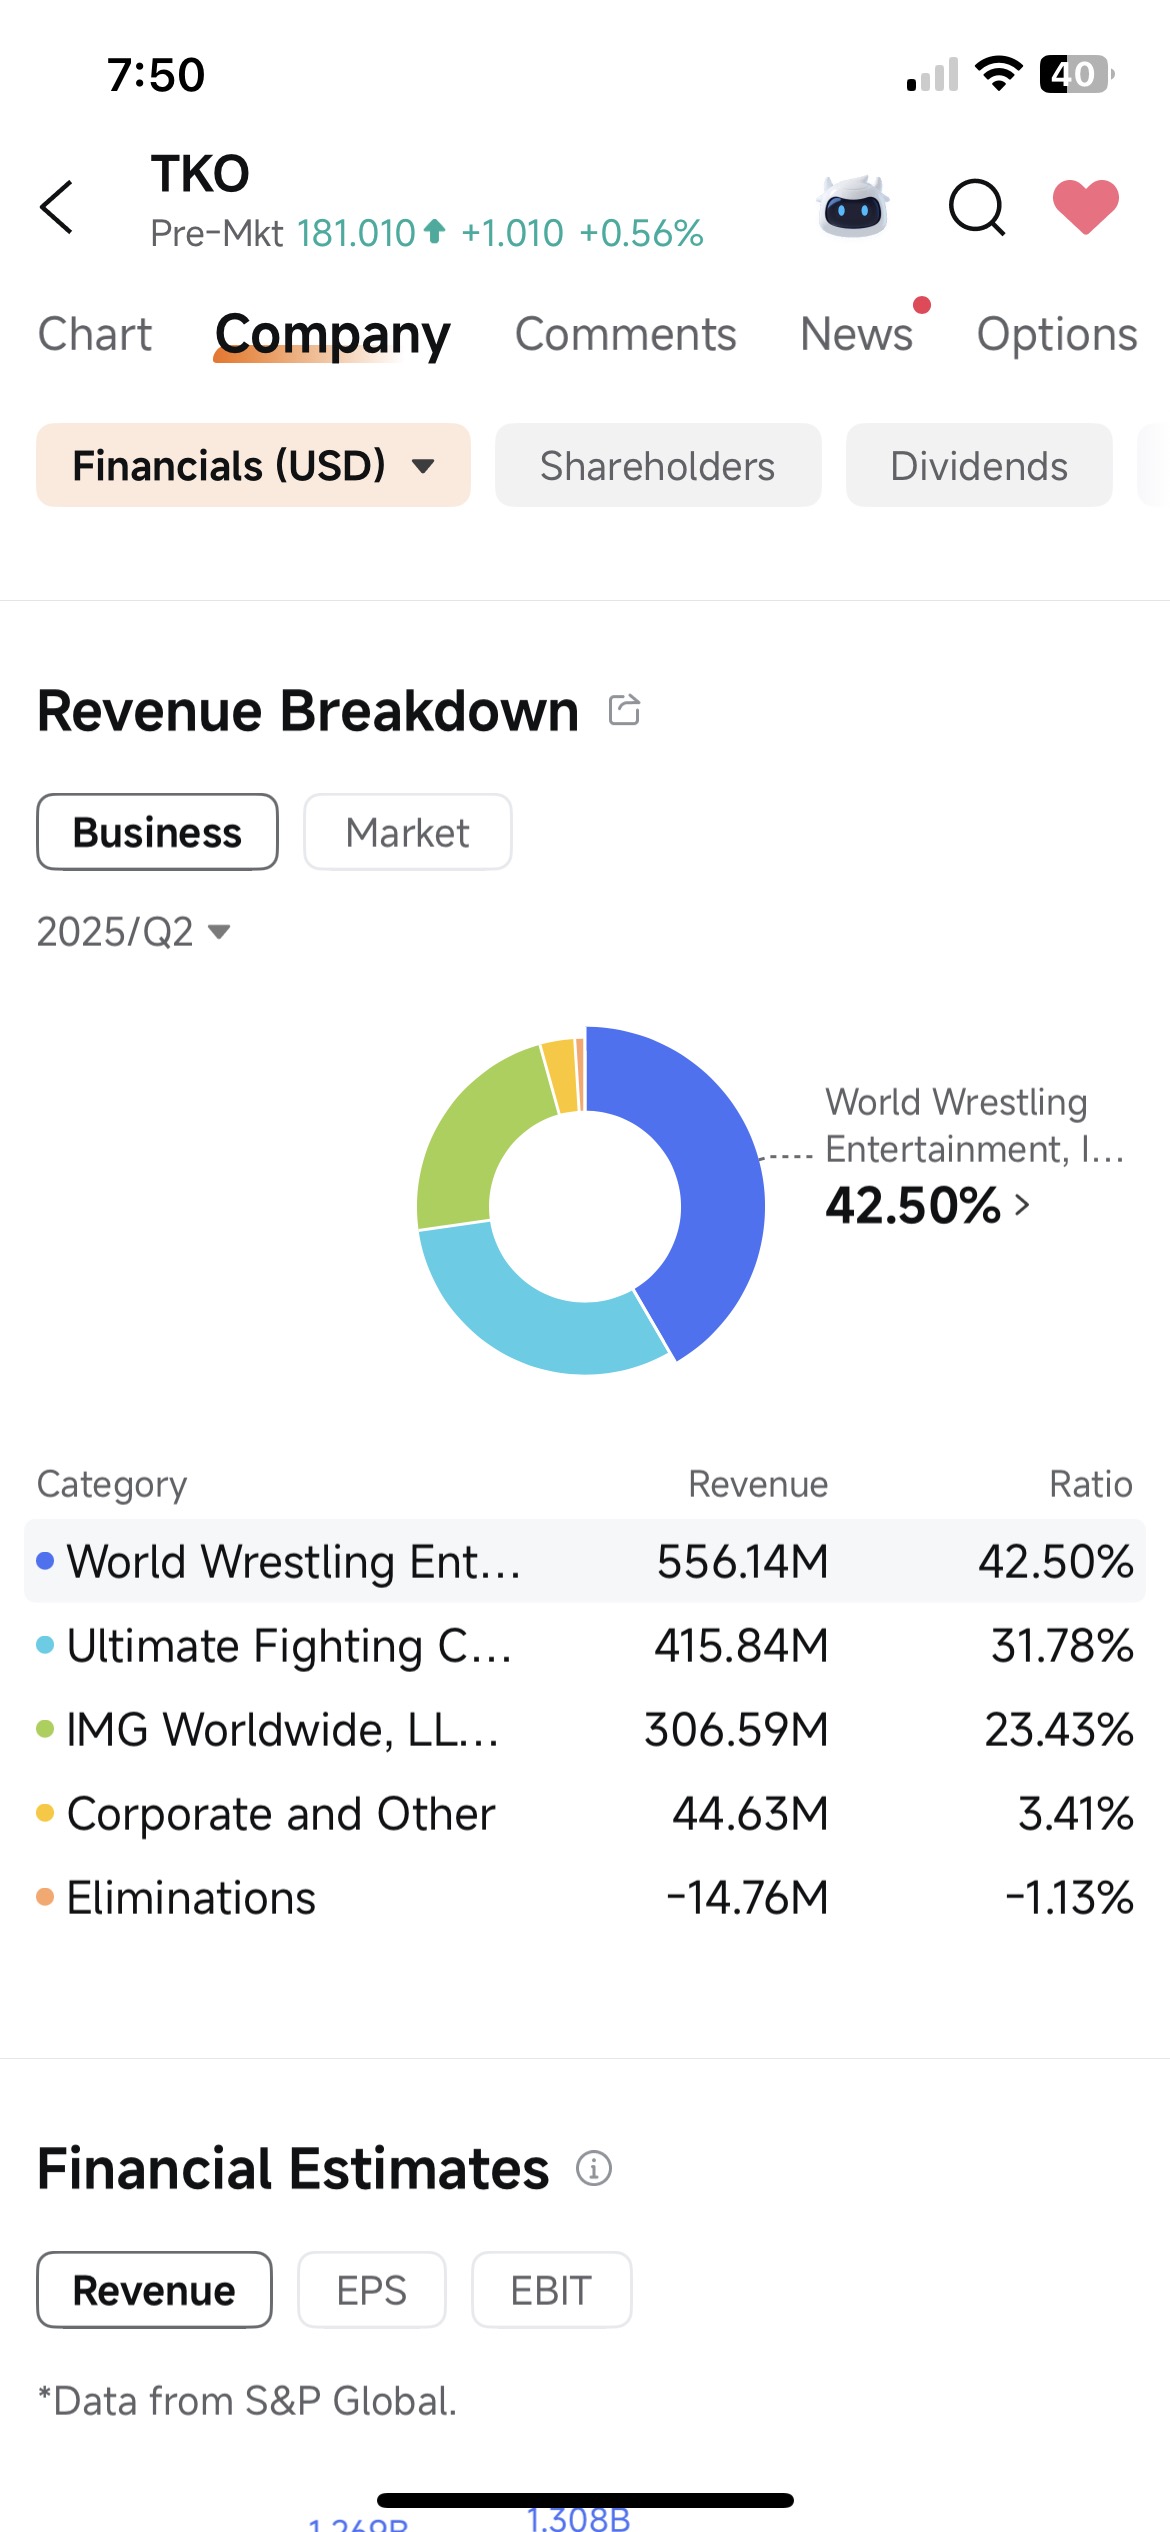Tap the Financial Estimates heading
1170x2532 pixels.
[x=293, y=2169]
